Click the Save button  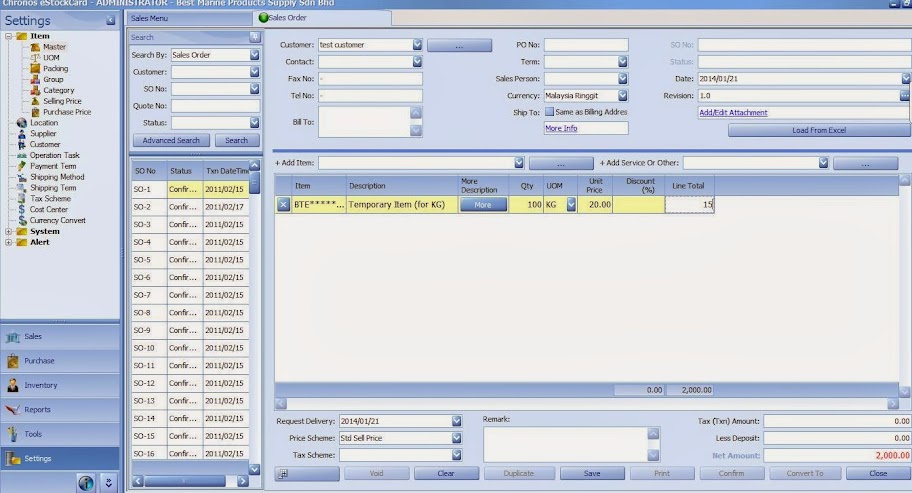click(592, 474)
